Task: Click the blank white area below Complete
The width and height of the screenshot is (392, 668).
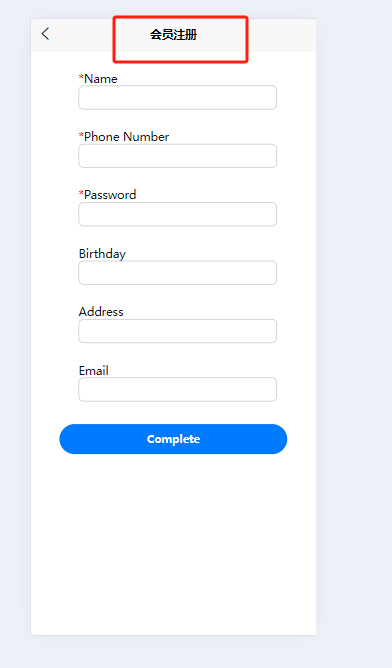Action: 173,544
